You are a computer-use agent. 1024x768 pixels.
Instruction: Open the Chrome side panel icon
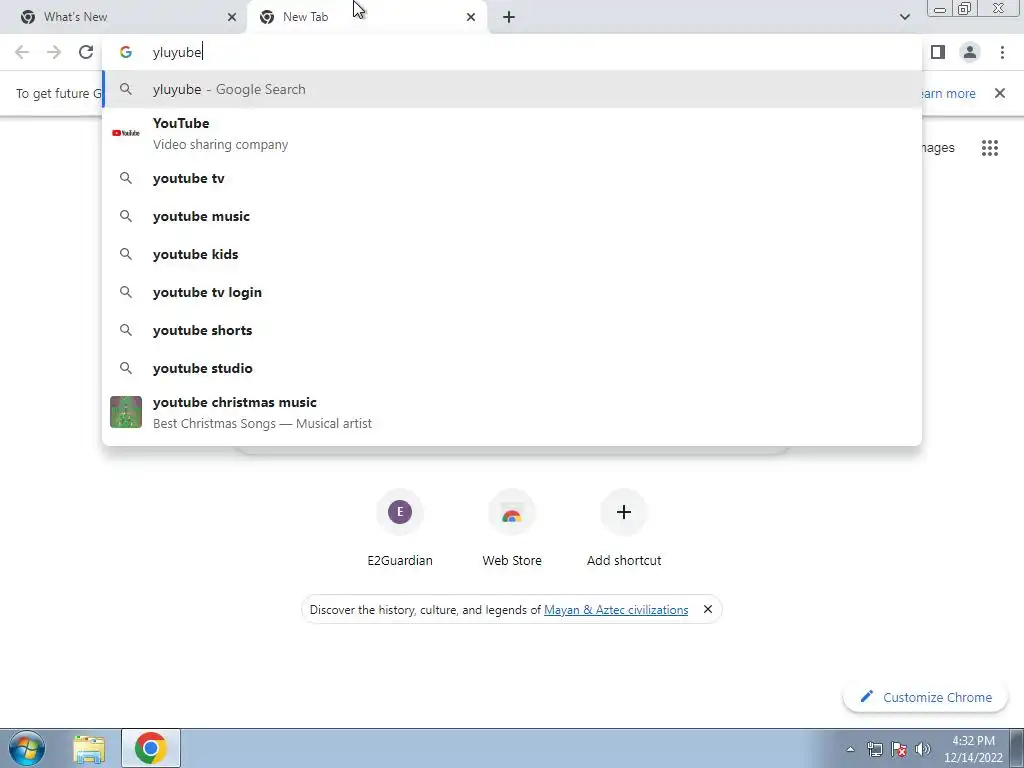coord(938,52)
